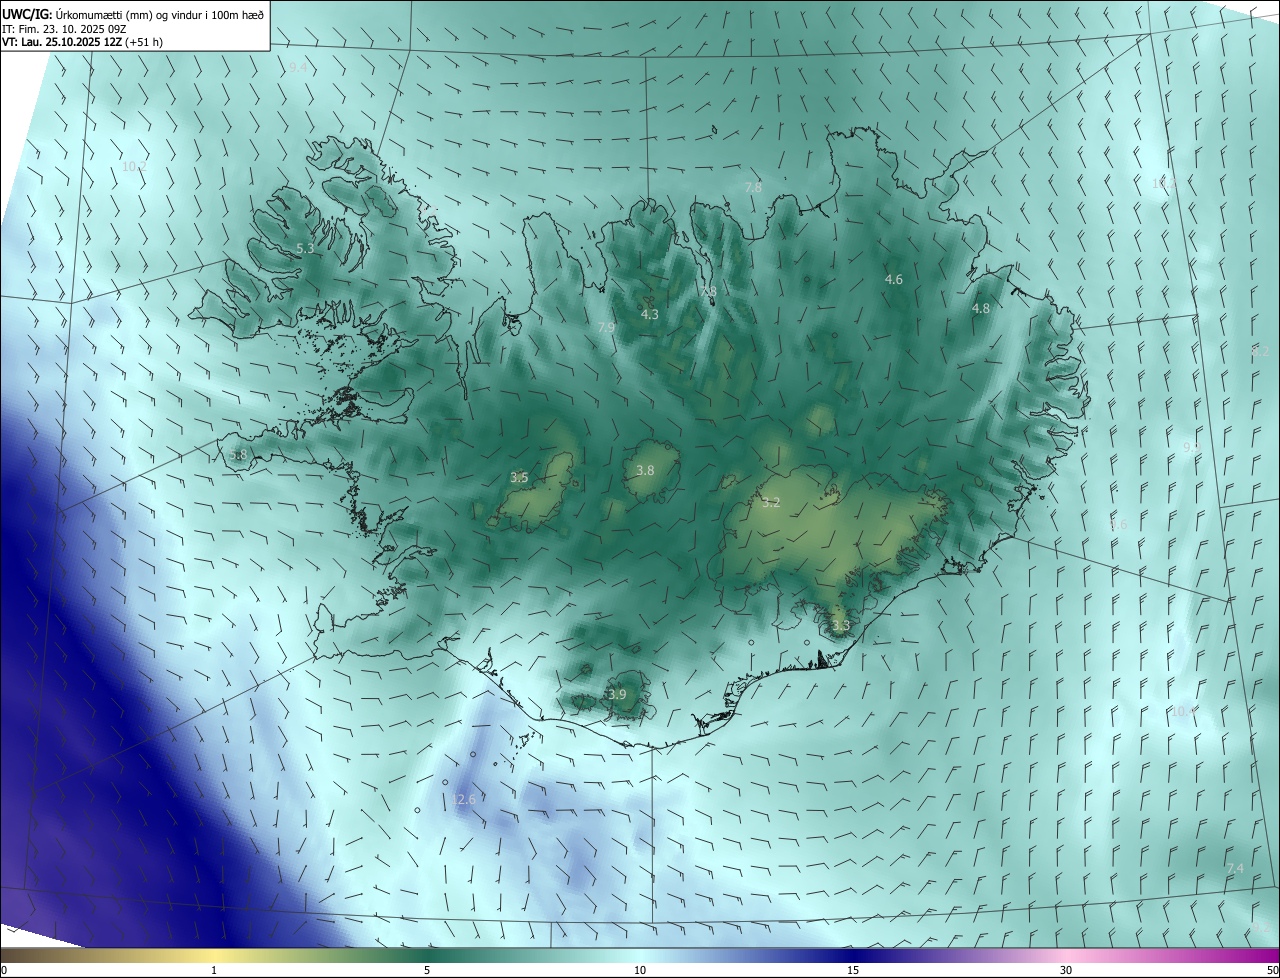The width and height of the screenshot is (1280, 978).
Task: Click the 3.3 value label
Action: 841,626
